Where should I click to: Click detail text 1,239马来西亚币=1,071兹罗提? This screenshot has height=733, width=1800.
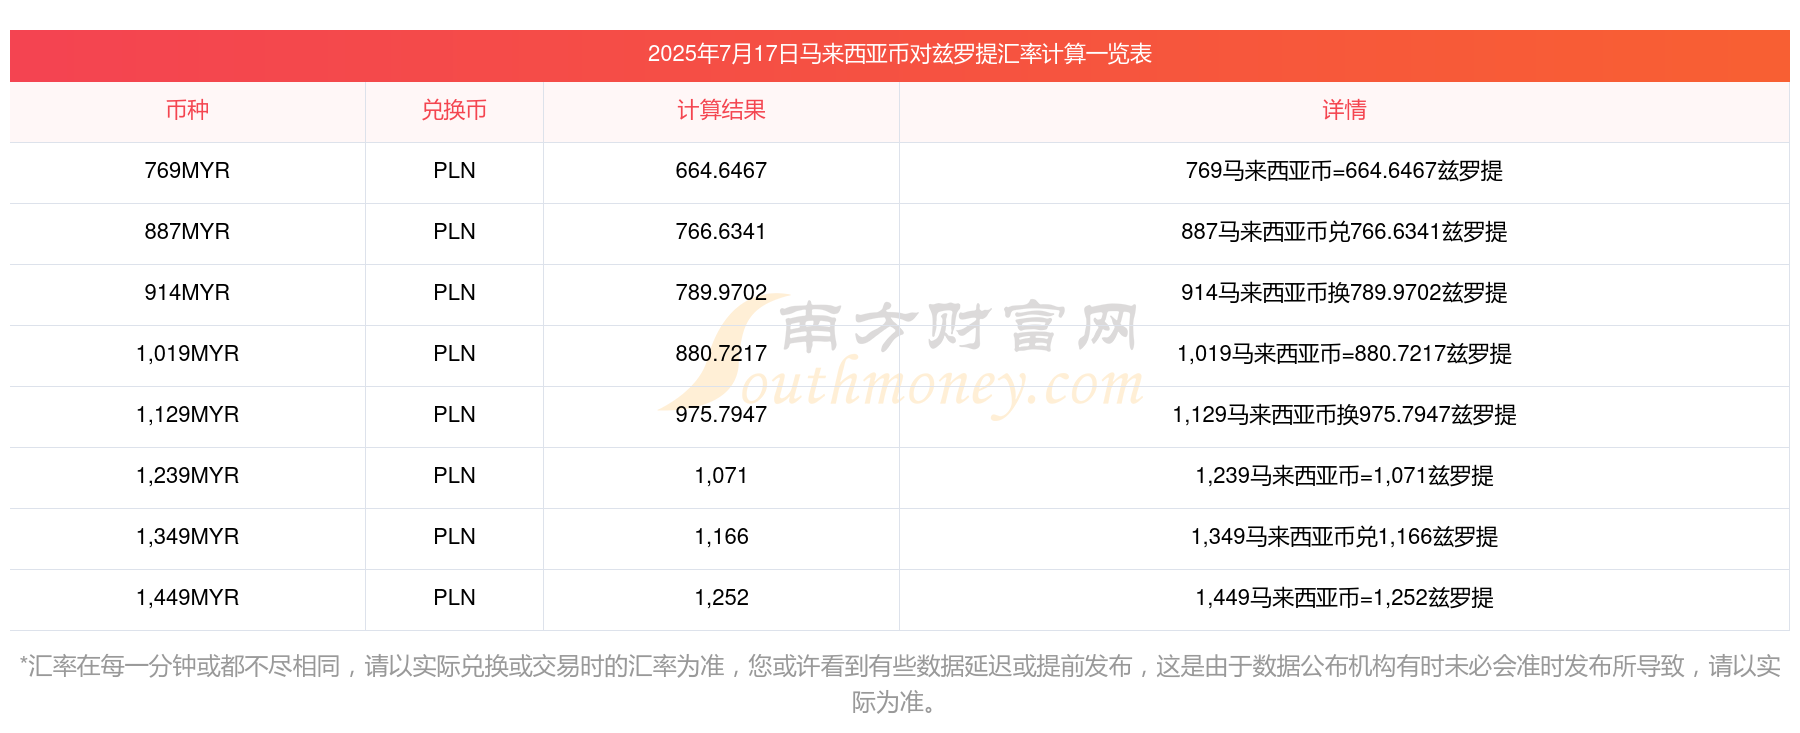(x=1344, y=476)
